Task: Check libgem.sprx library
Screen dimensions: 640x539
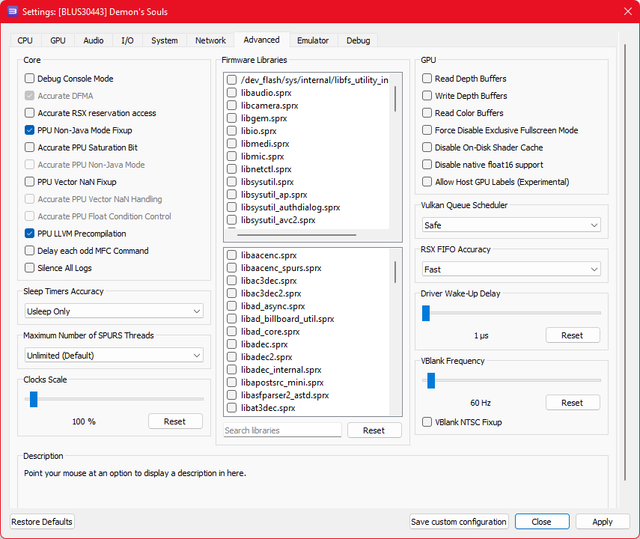Action: 232,118
